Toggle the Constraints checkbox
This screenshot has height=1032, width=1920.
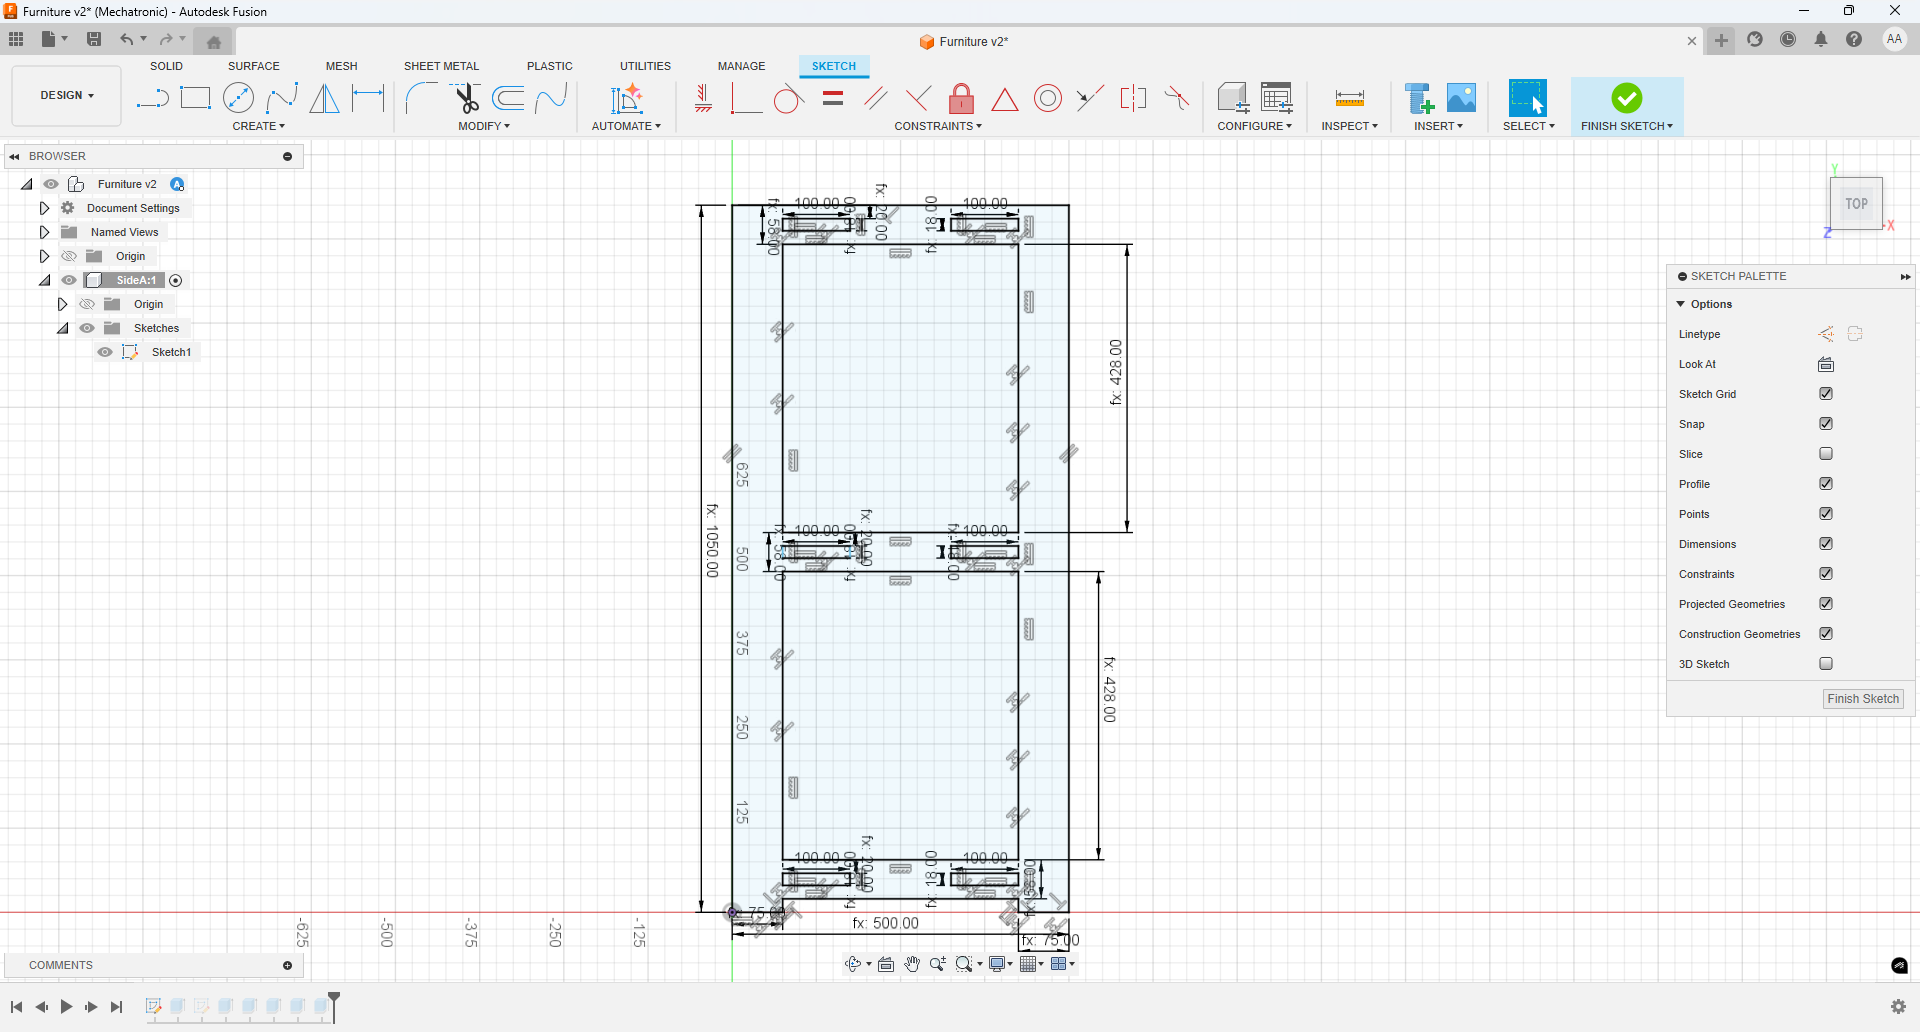pyautogui.click(x=1826, y=574)
